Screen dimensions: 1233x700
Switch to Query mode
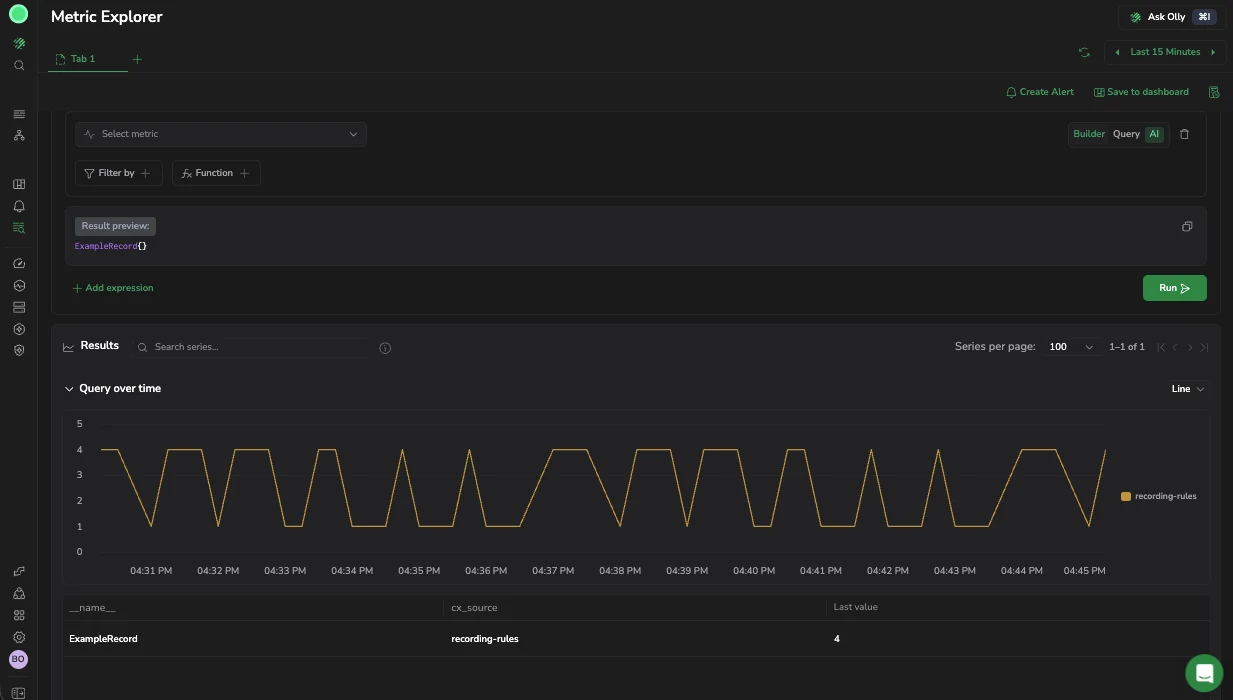click(x=1126, y=134)
